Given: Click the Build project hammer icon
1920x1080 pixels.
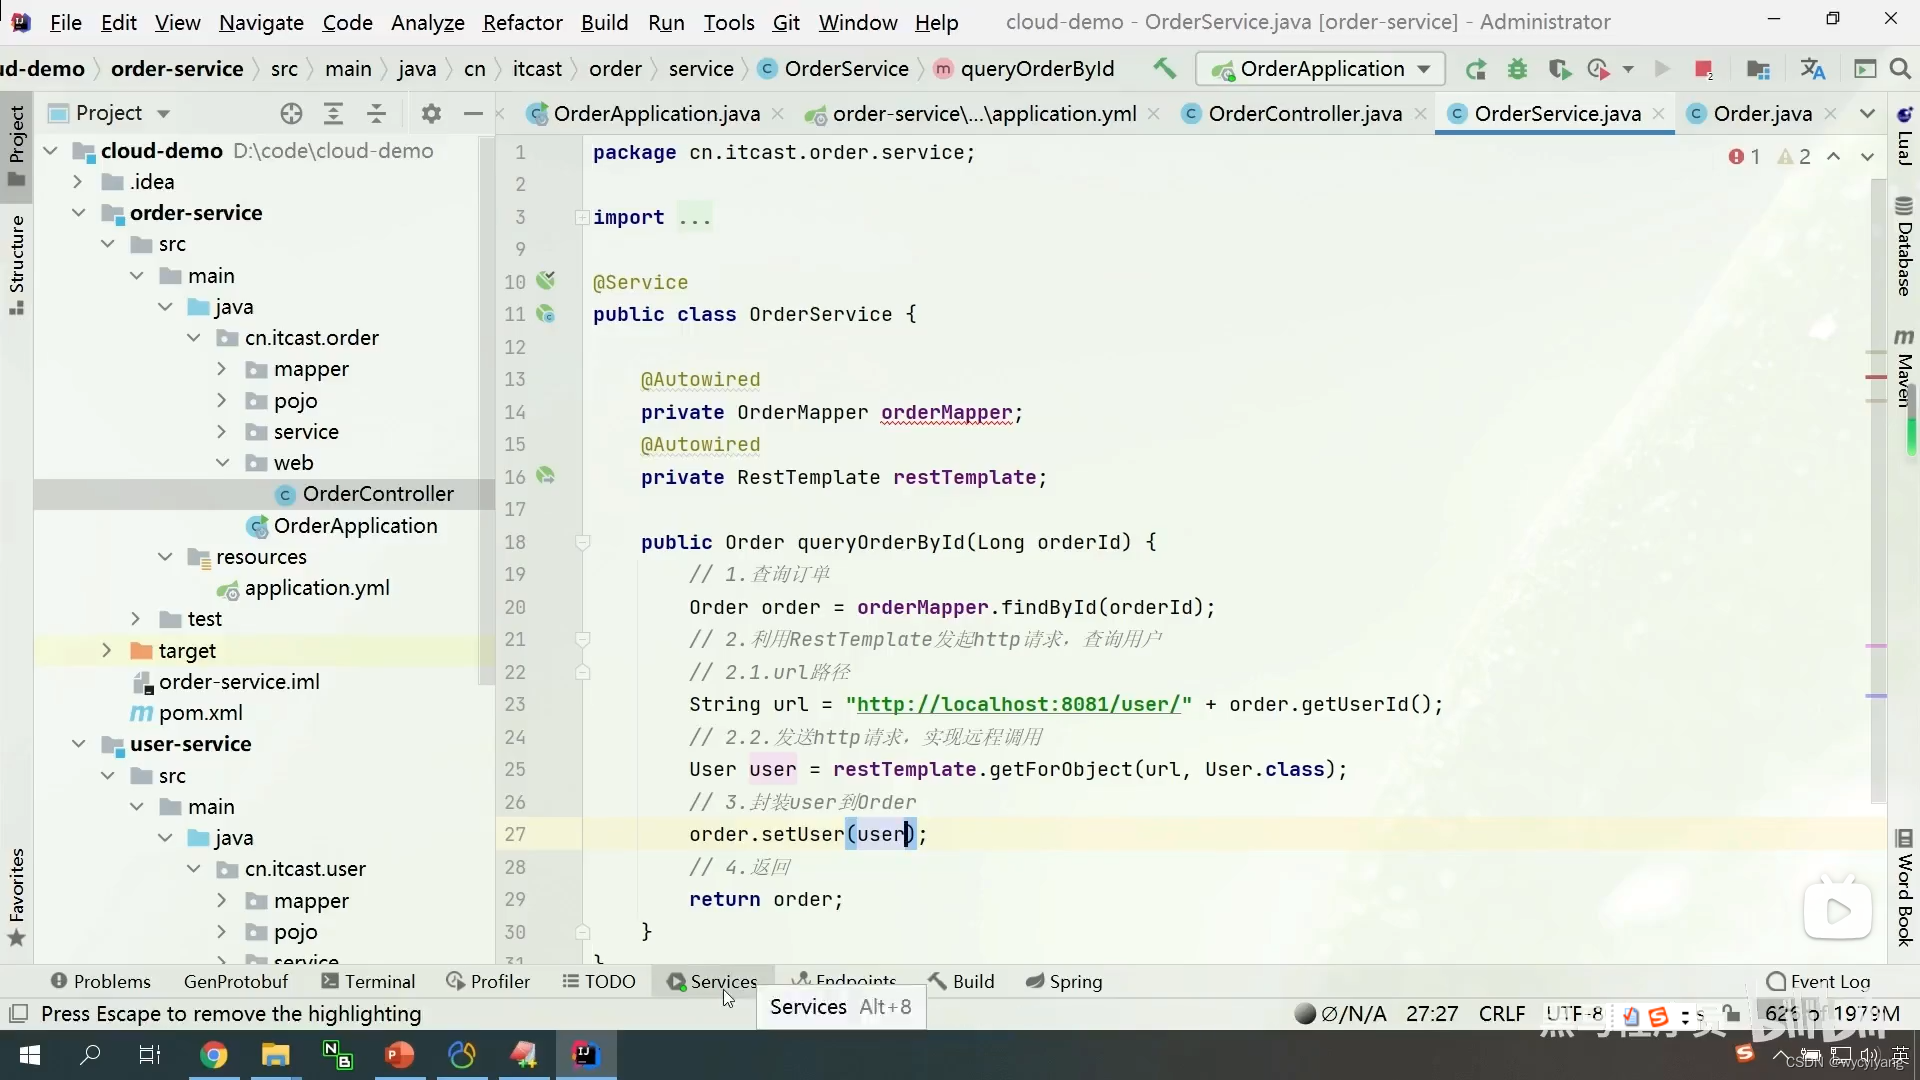Looking at the screenshot, I should tap(1164, 69).
